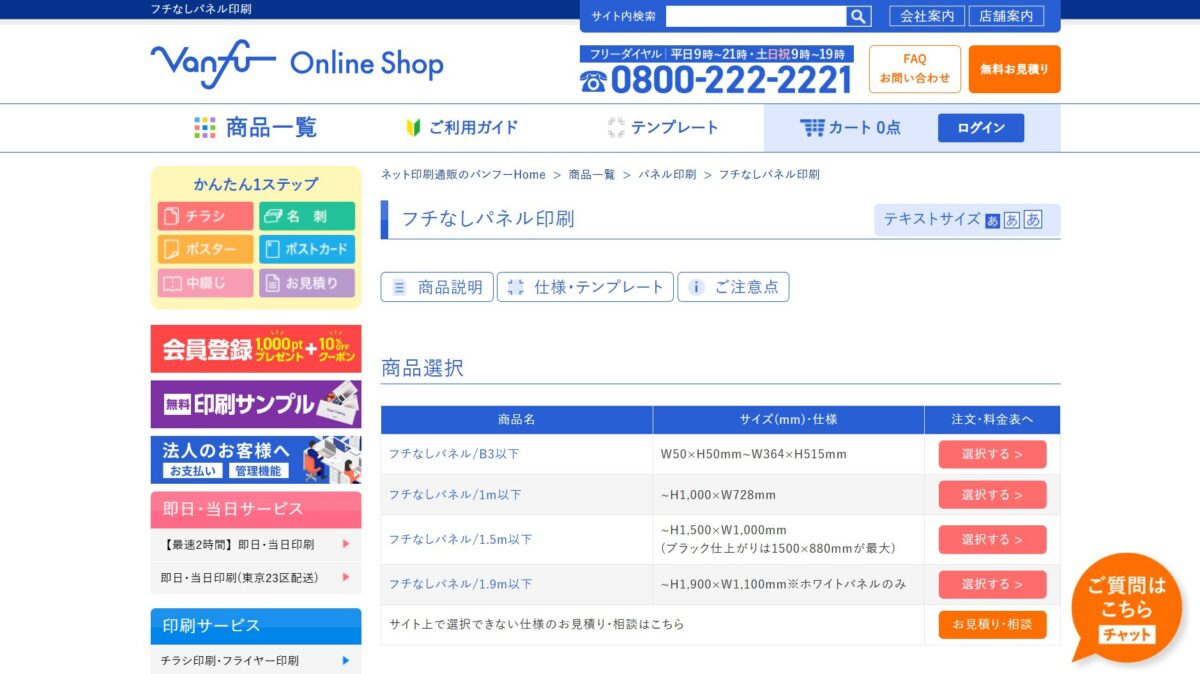Open the cart icon in navigation
Image resolution: width=1200 pixels, height=674 pixels.
pyautogui.click(x=812, y=128)
